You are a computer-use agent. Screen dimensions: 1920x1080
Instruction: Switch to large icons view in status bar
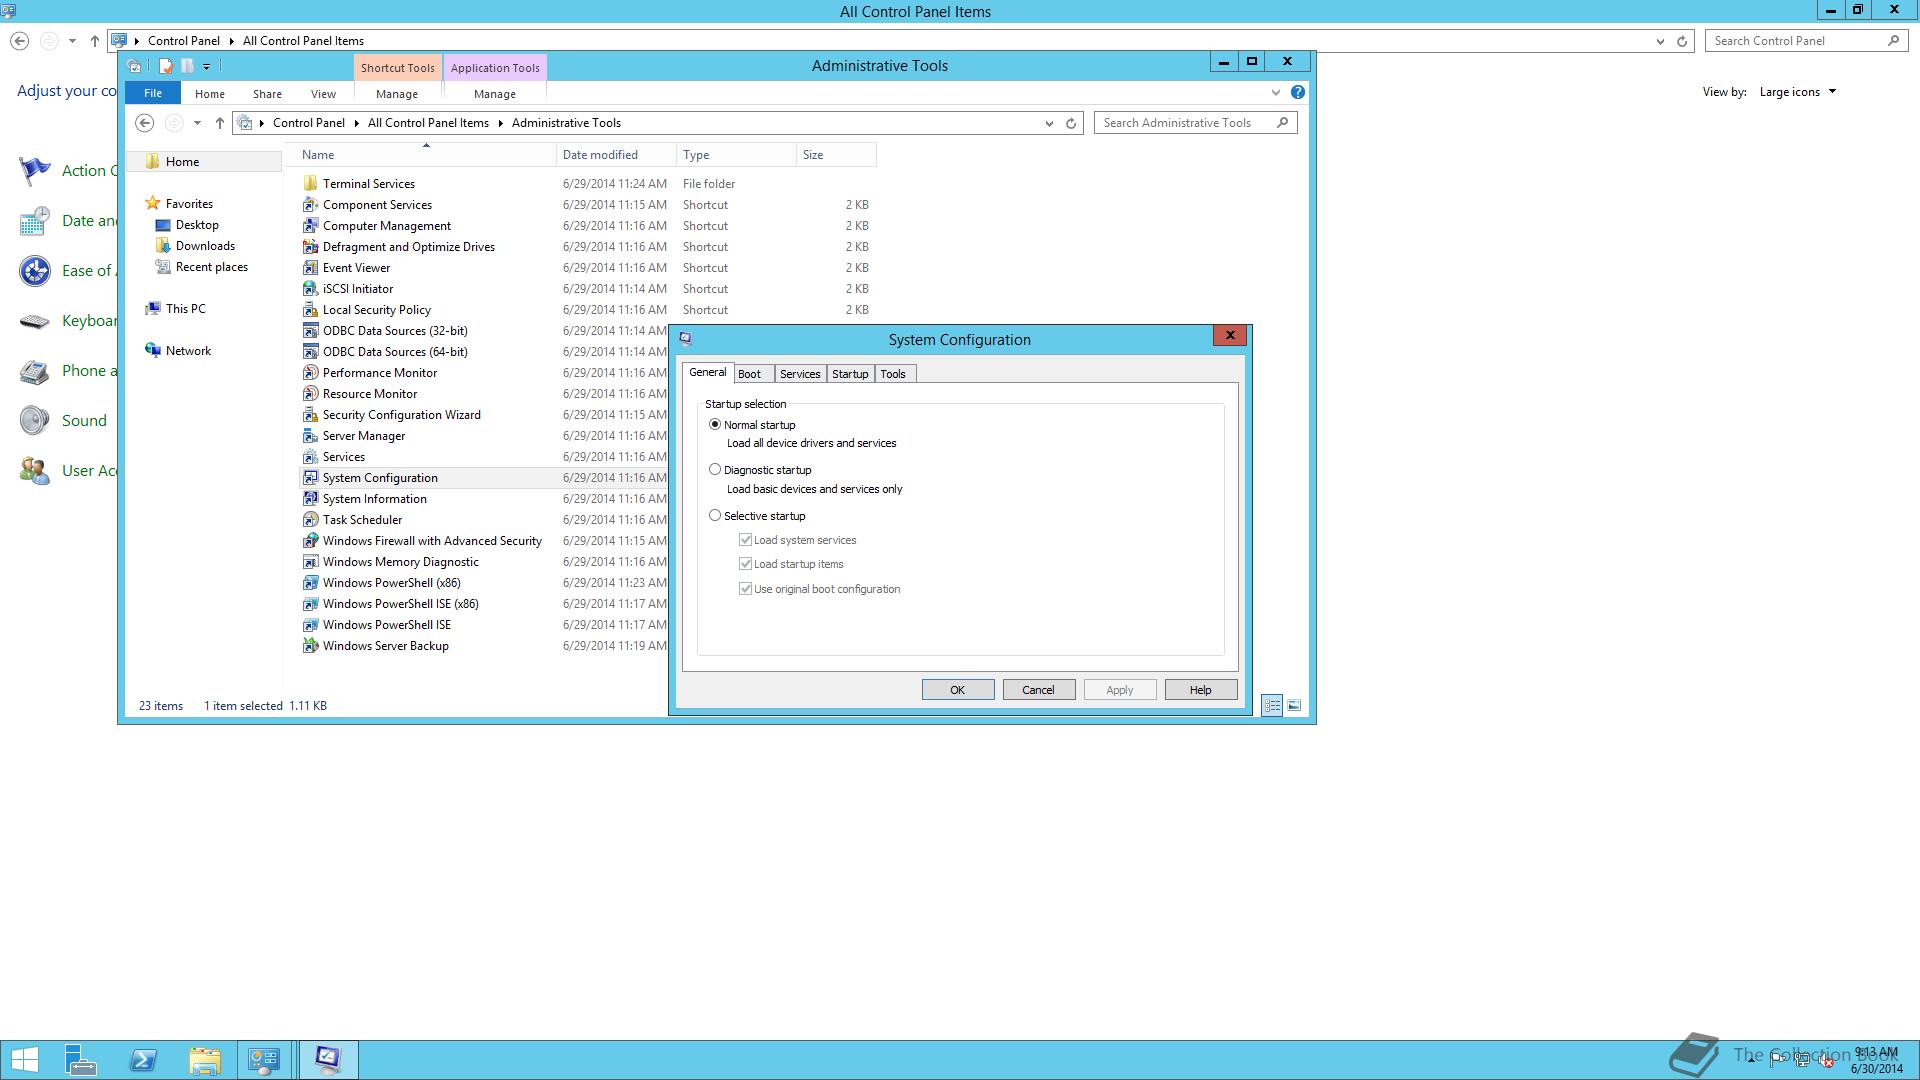1293,705
